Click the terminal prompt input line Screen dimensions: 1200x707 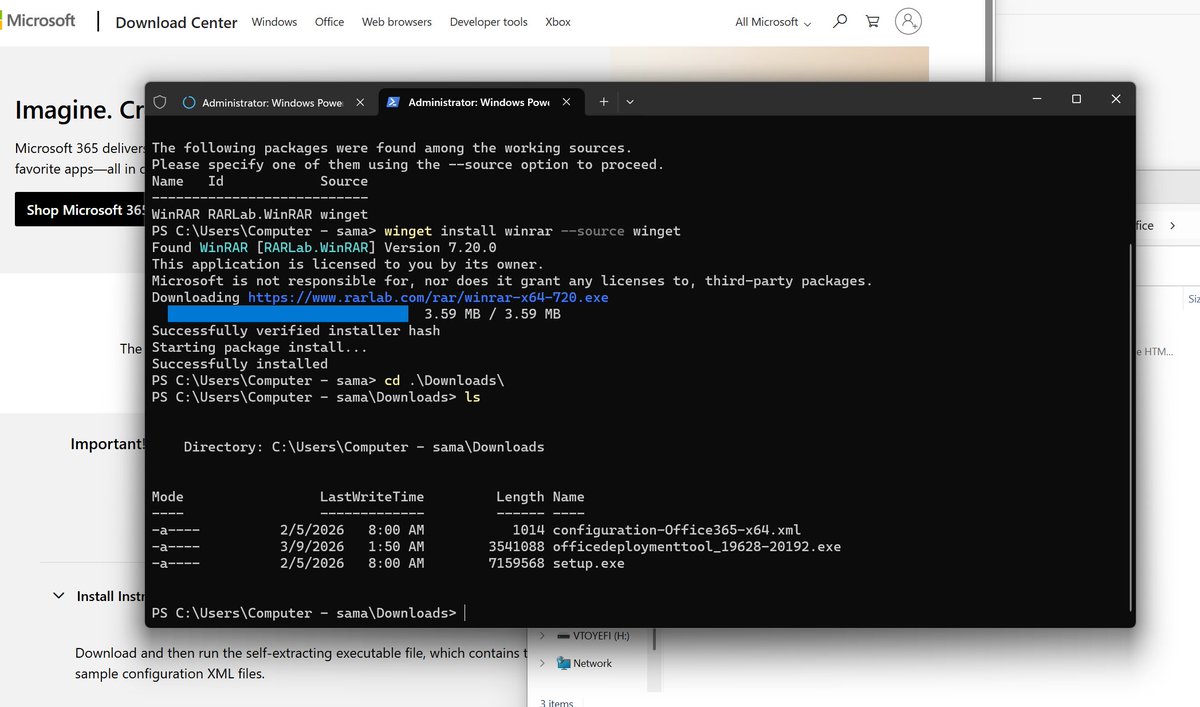(640, 613)
